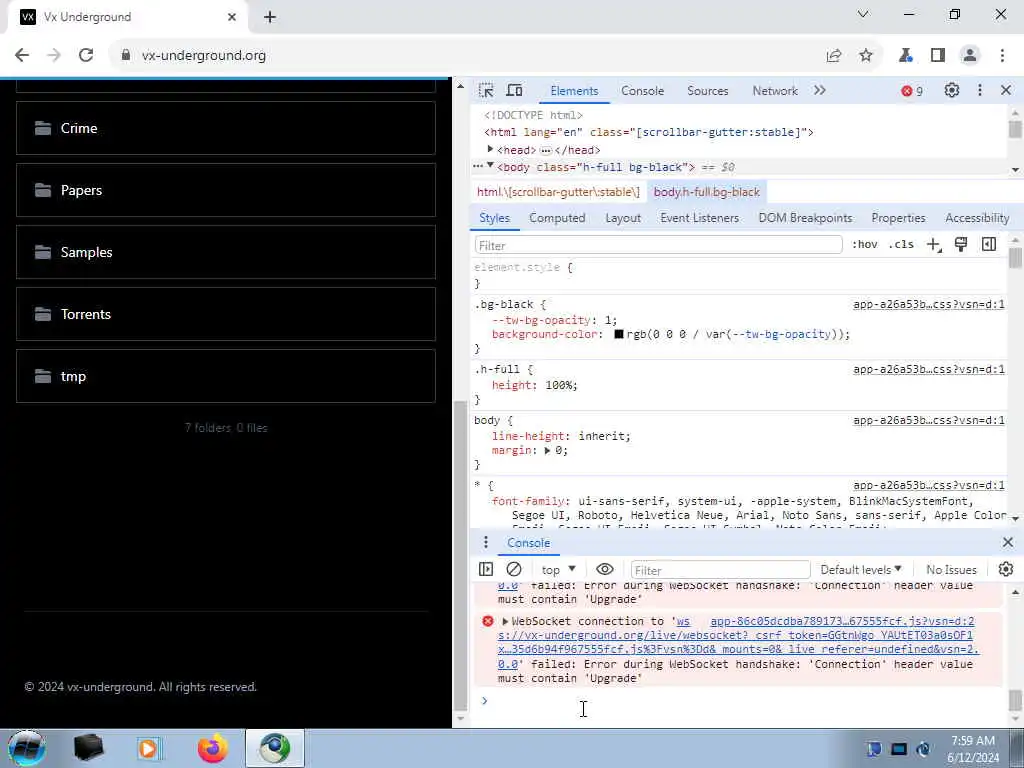Click the black background-color swatch
Image resolution: width=1024 pixels, height=768 pixels.
(618, 334)
